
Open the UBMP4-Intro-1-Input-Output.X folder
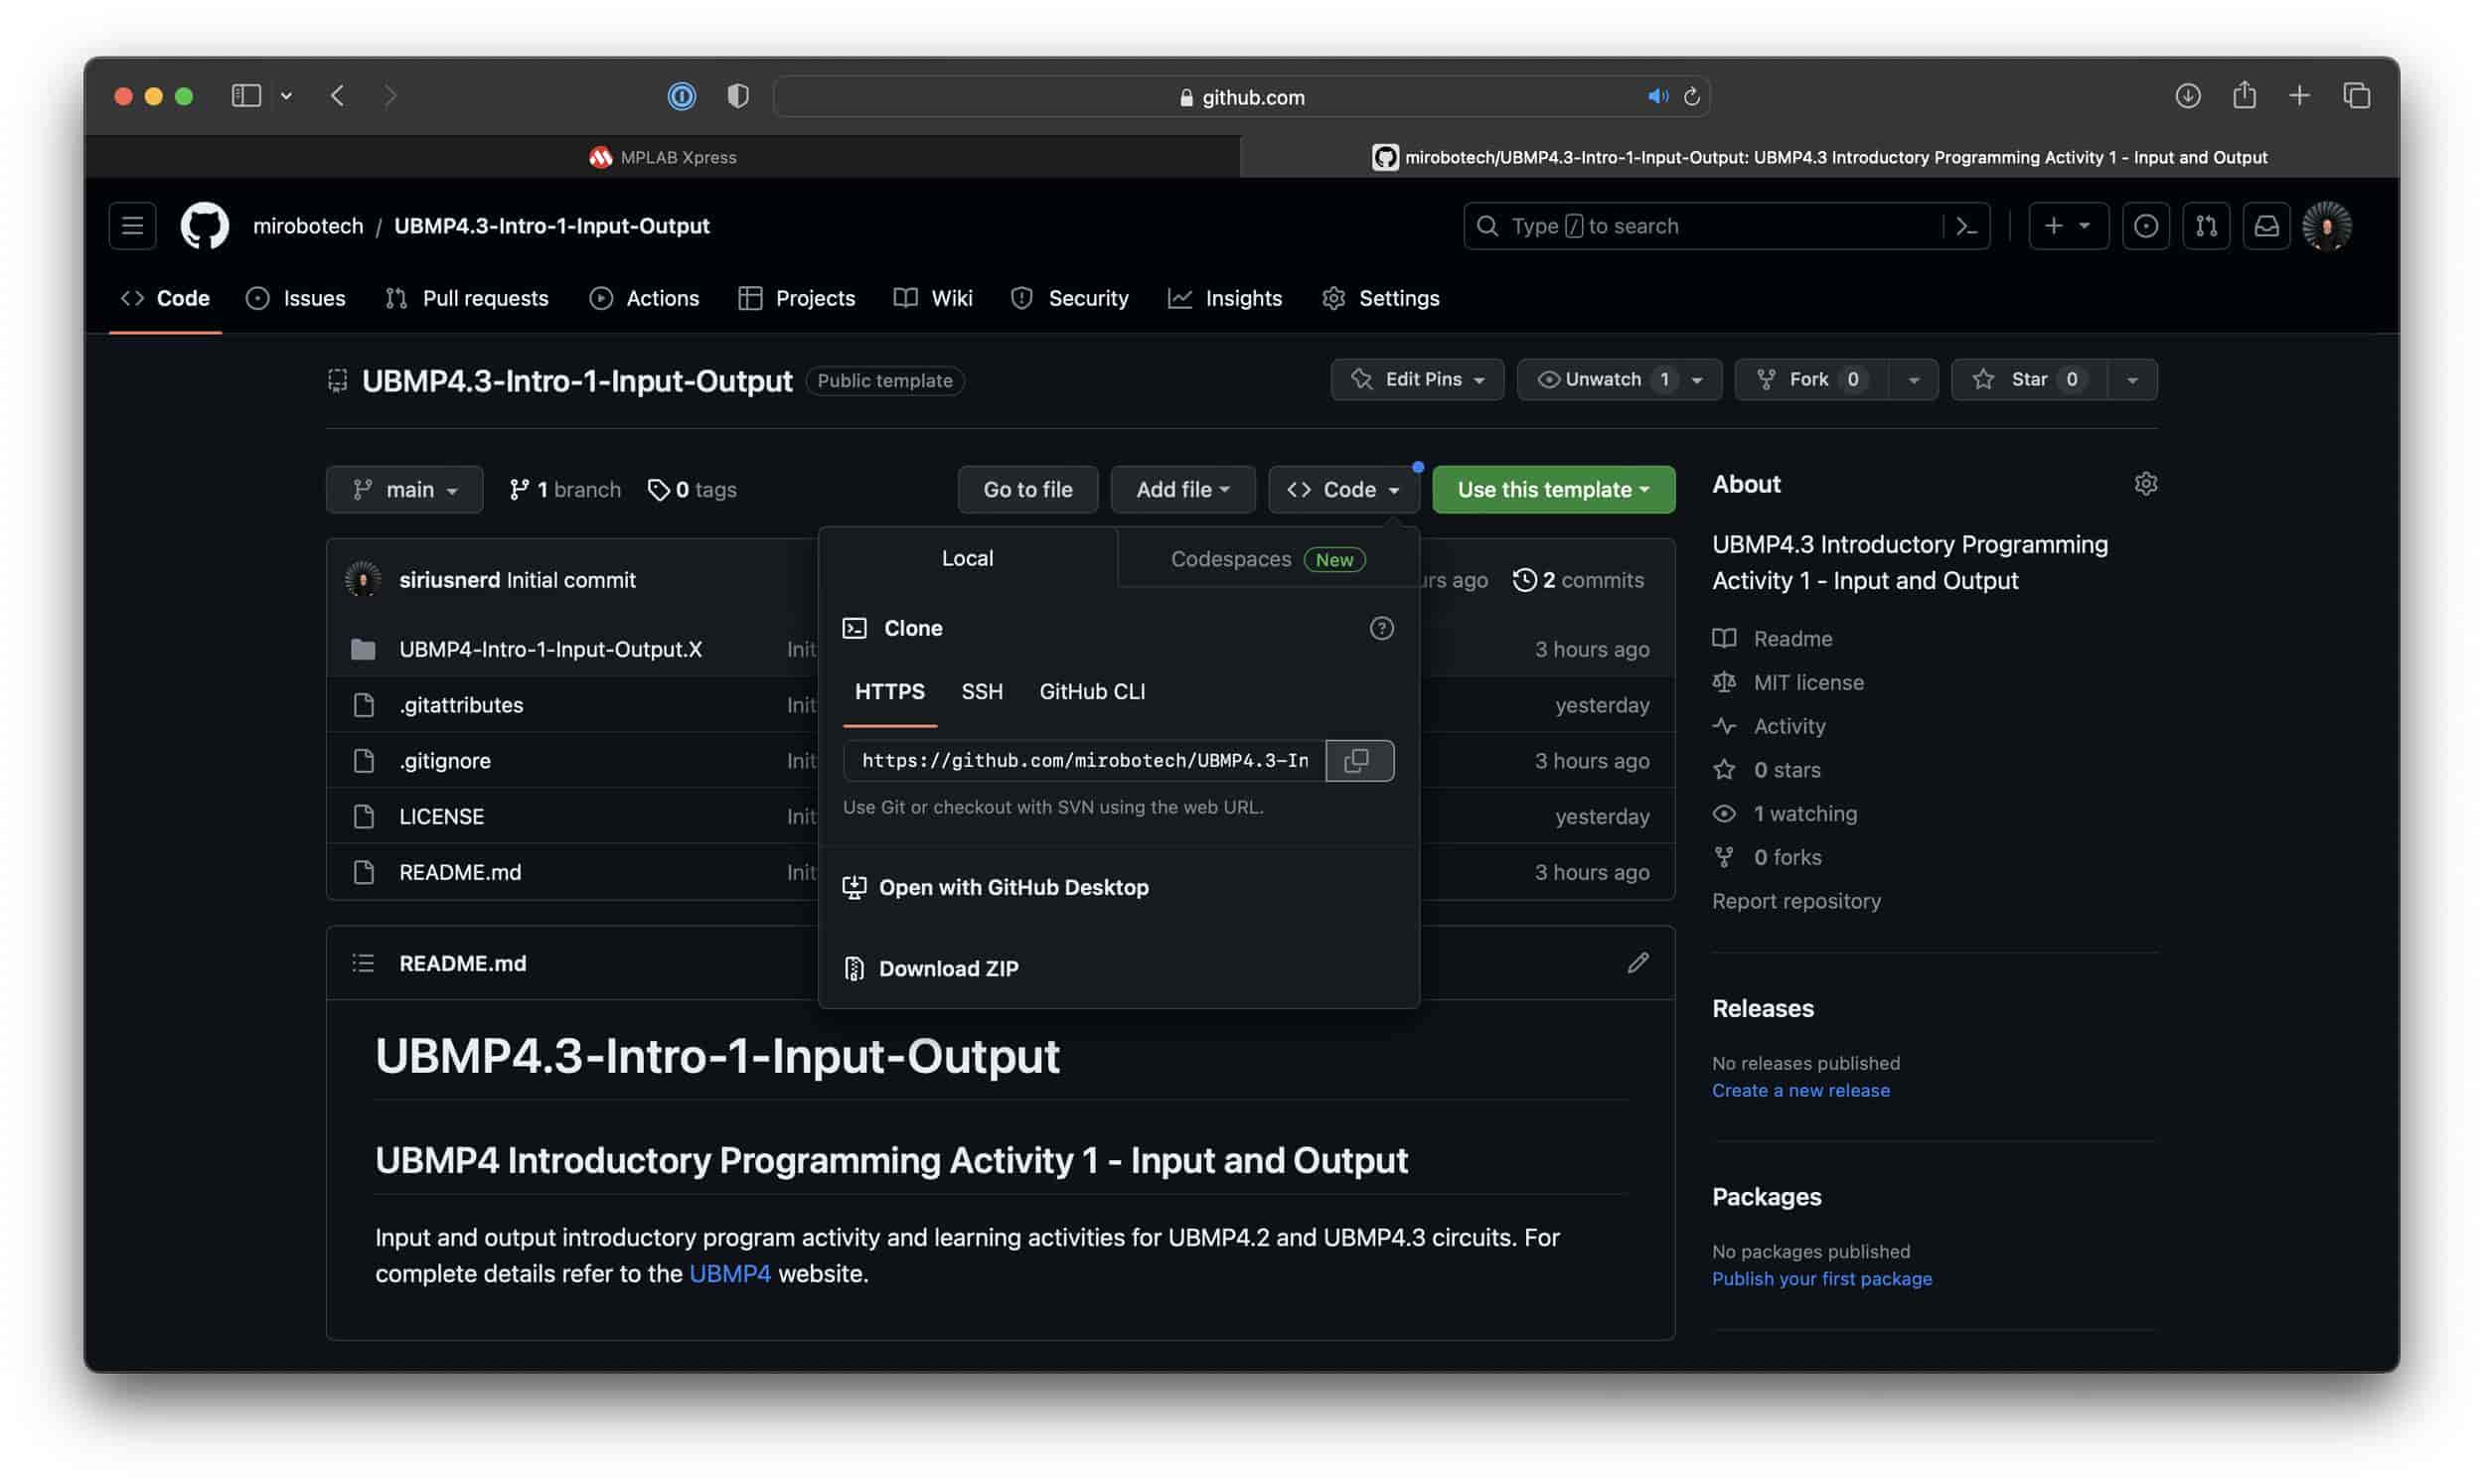tap(550, 649)
